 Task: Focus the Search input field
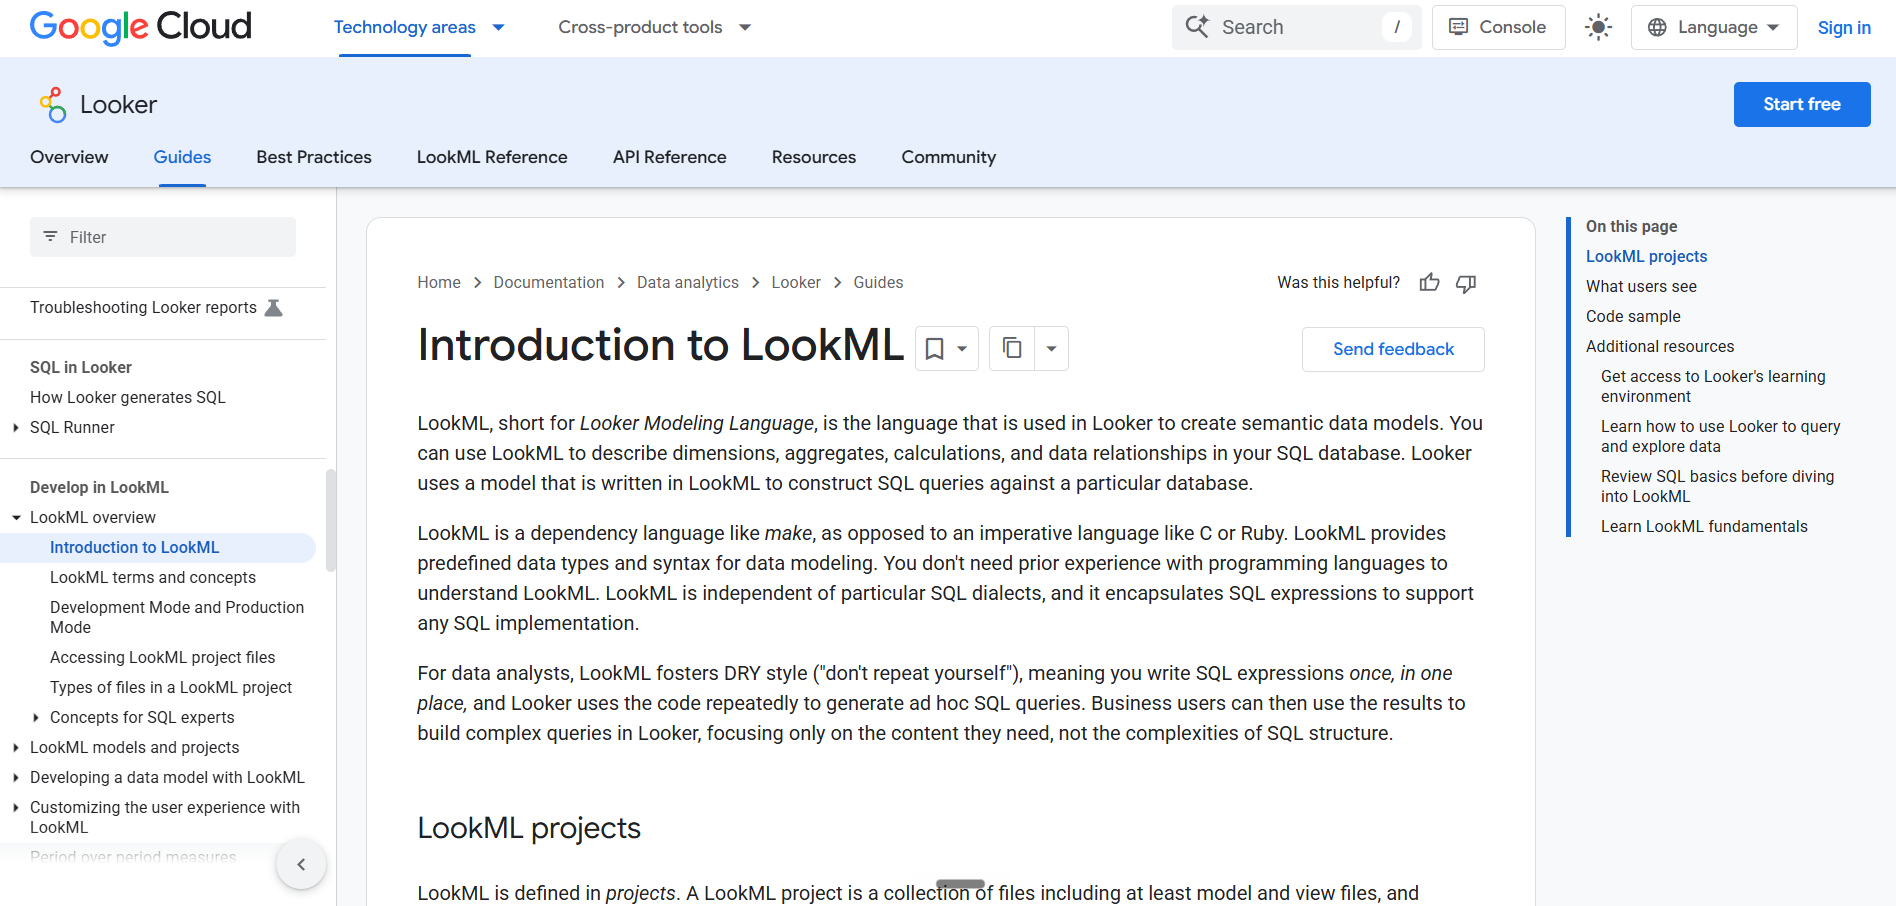tap(1297, 27)
